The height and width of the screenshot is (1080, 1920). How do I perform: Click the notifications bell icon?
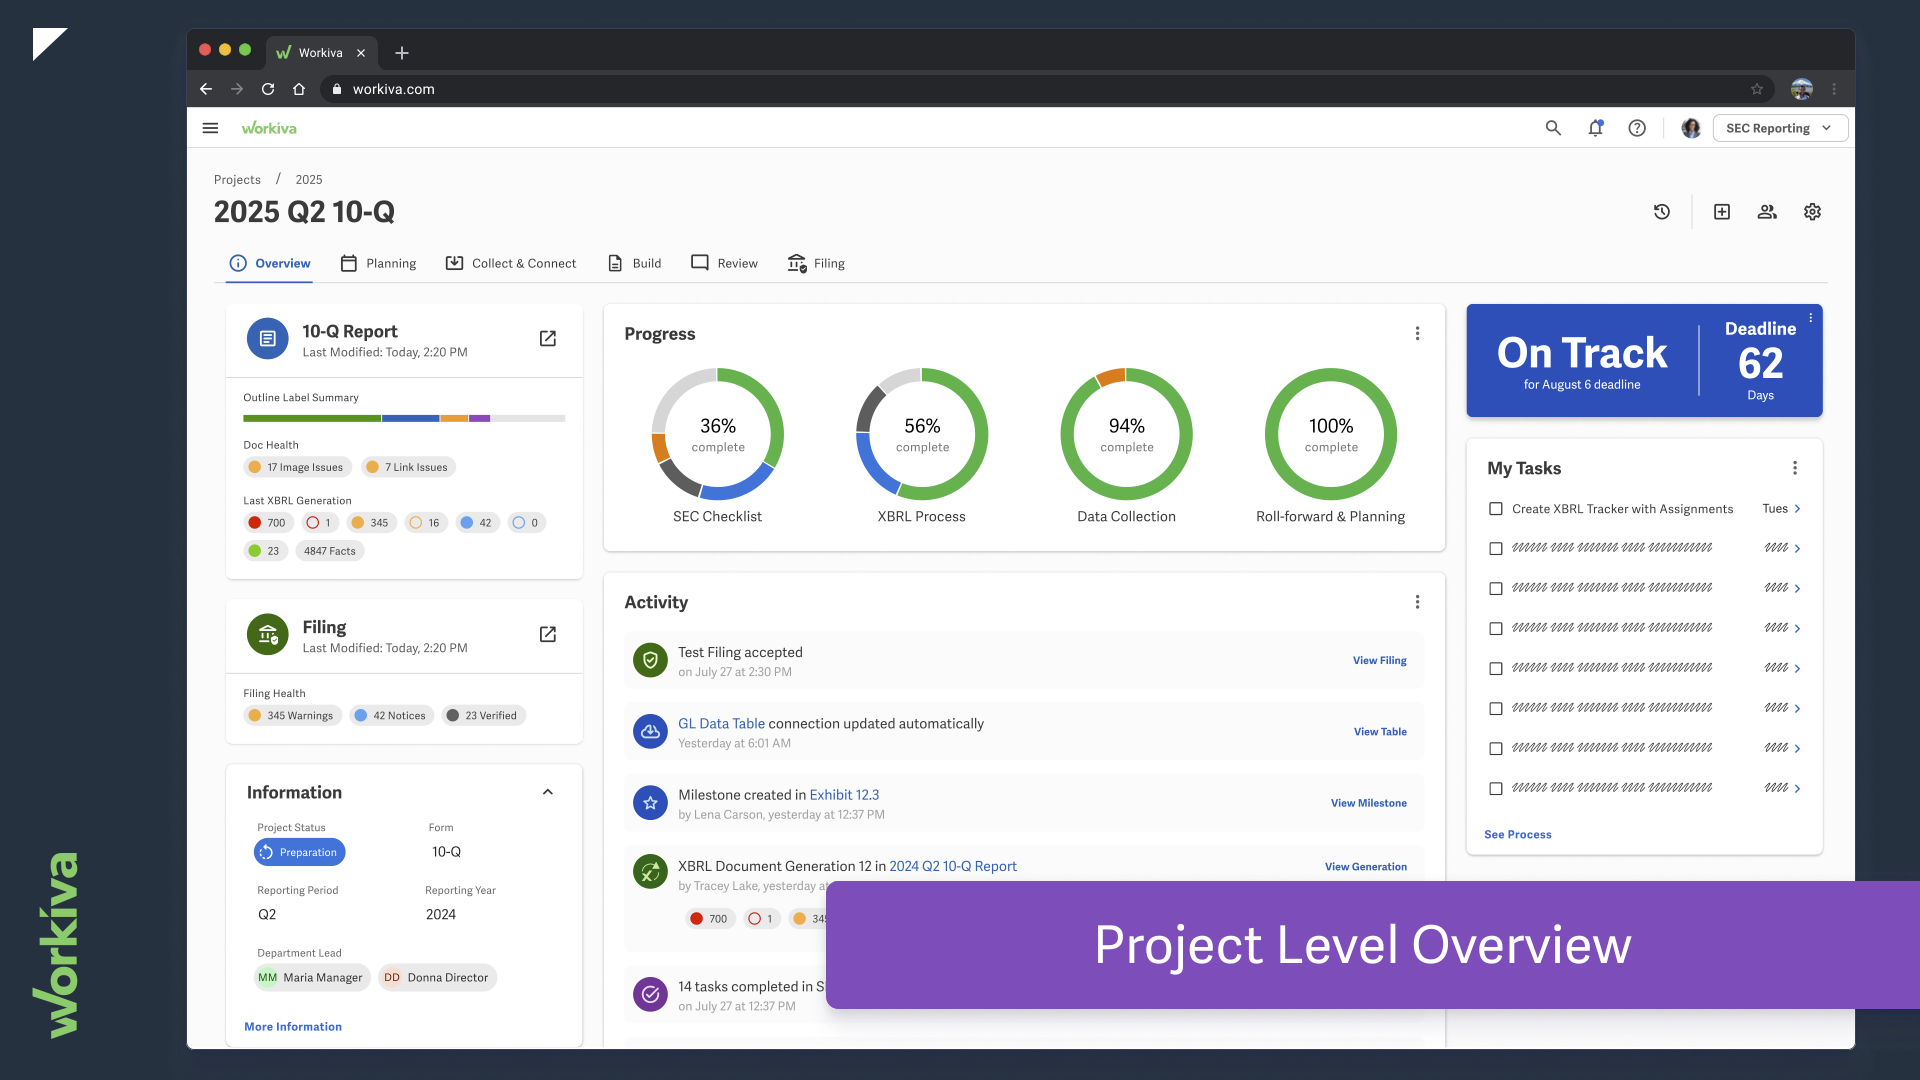point(1595,128)
